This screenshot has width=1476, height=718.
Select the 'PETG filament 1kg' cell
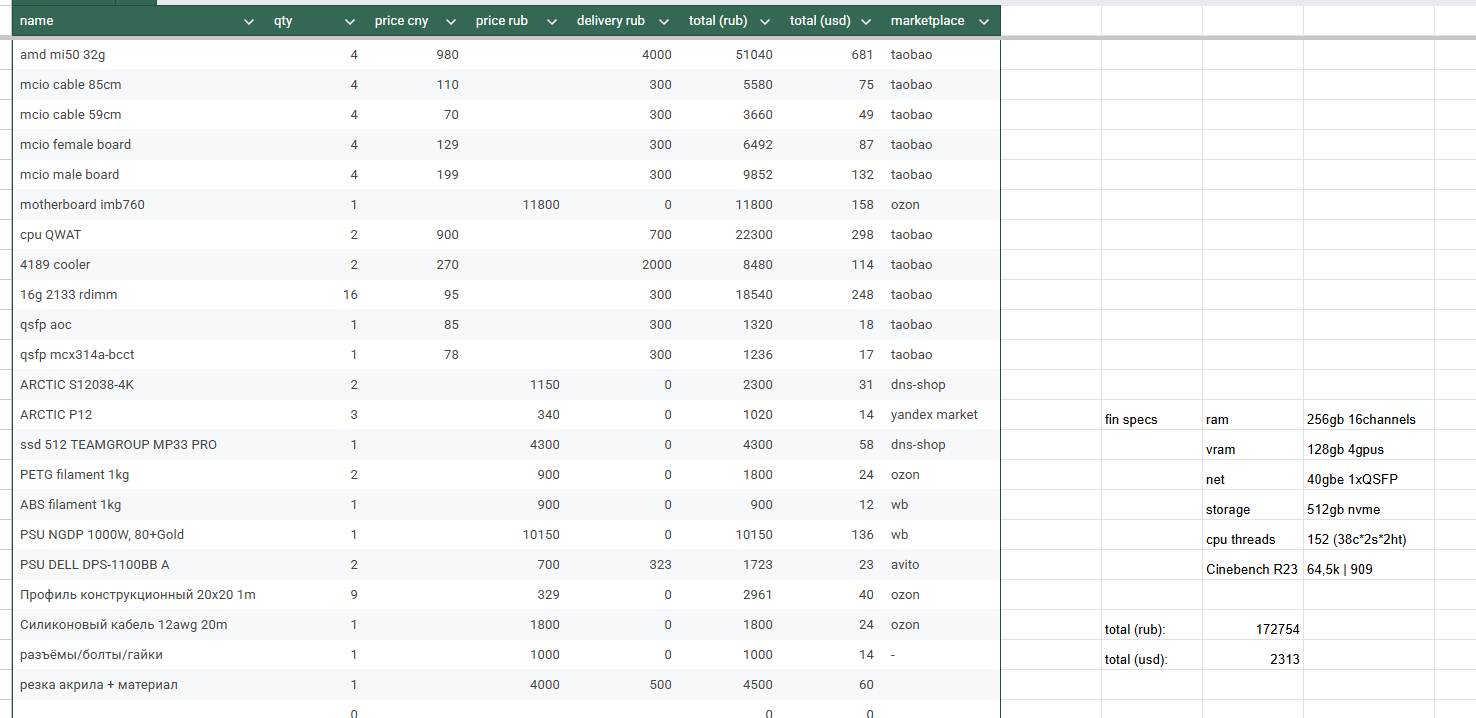138,475
